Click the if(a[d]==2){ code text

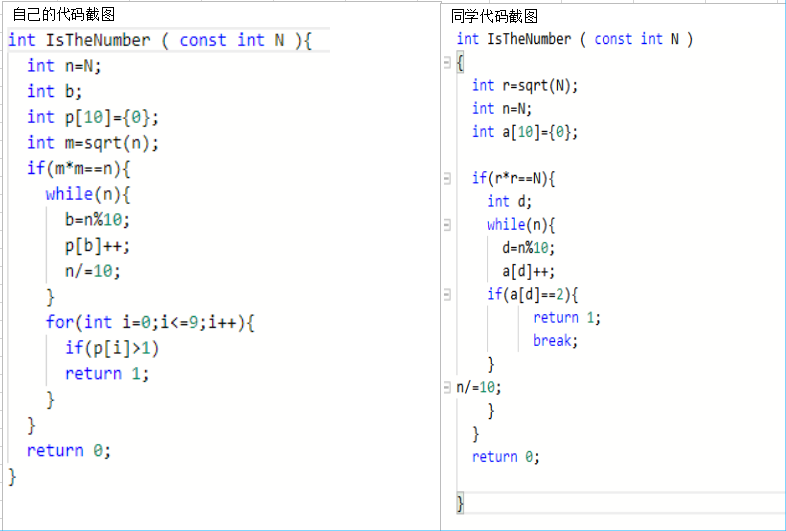533,294
